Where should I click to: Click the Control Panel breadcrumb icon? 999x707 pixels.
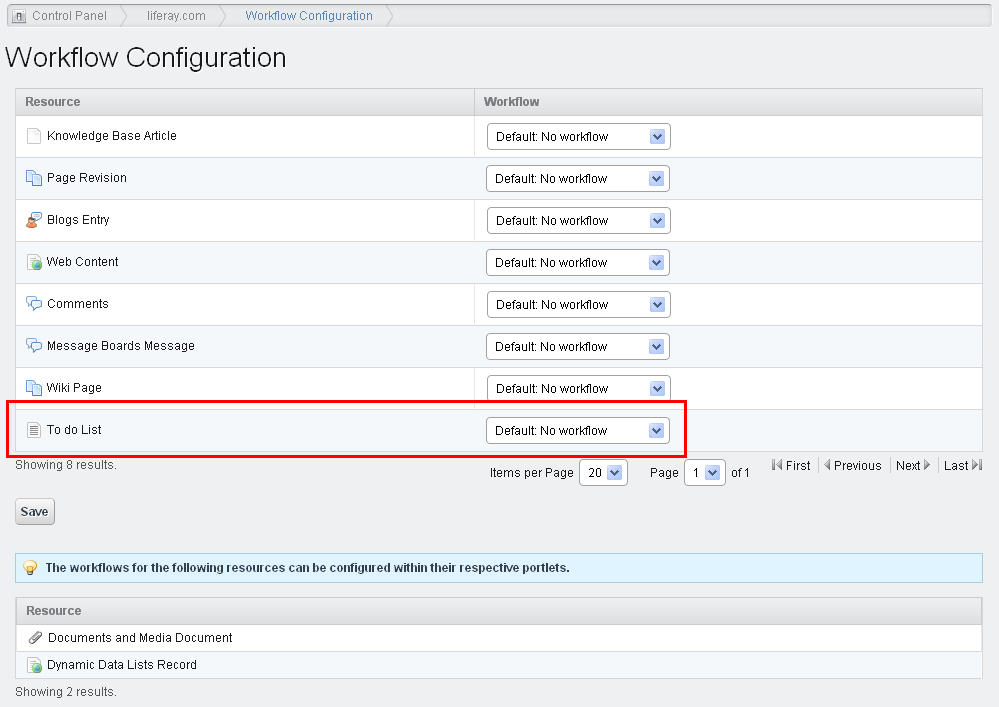pos(20,16)
